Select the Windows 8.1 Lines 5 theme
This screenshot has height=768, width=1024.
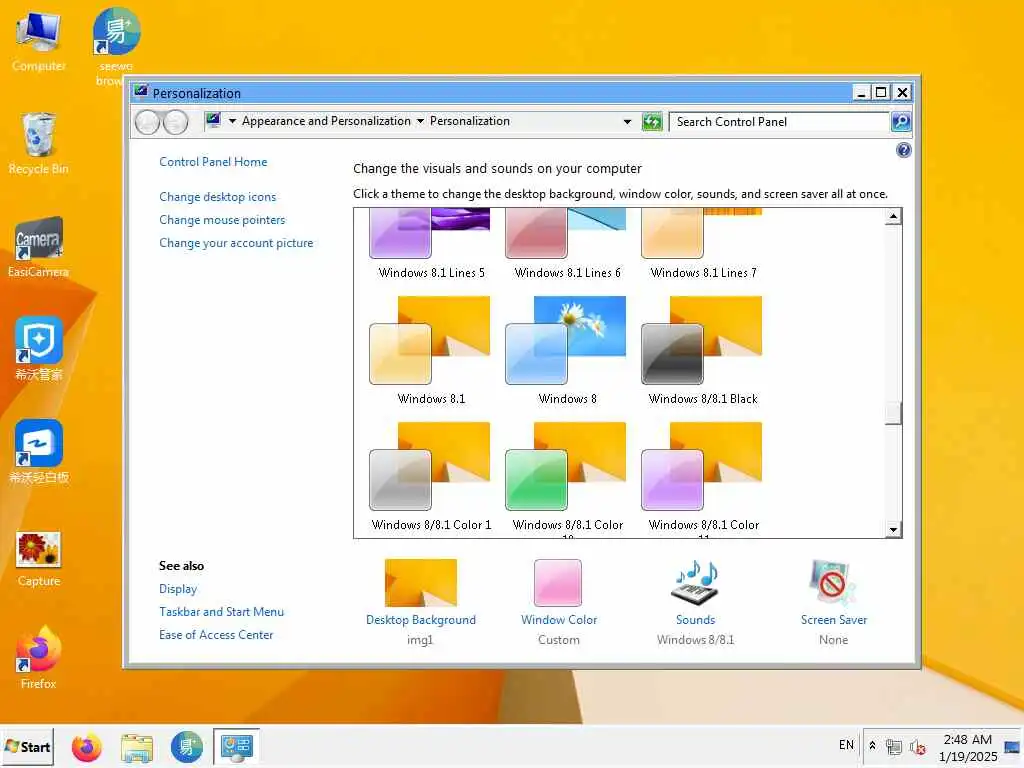[431, 244]
